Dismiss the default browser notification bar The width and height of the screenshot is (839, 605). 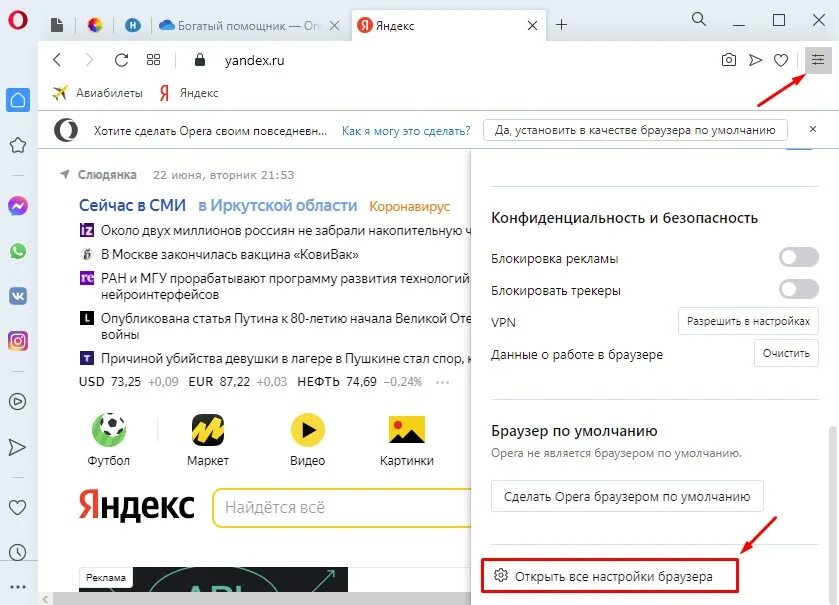[813, 129]
